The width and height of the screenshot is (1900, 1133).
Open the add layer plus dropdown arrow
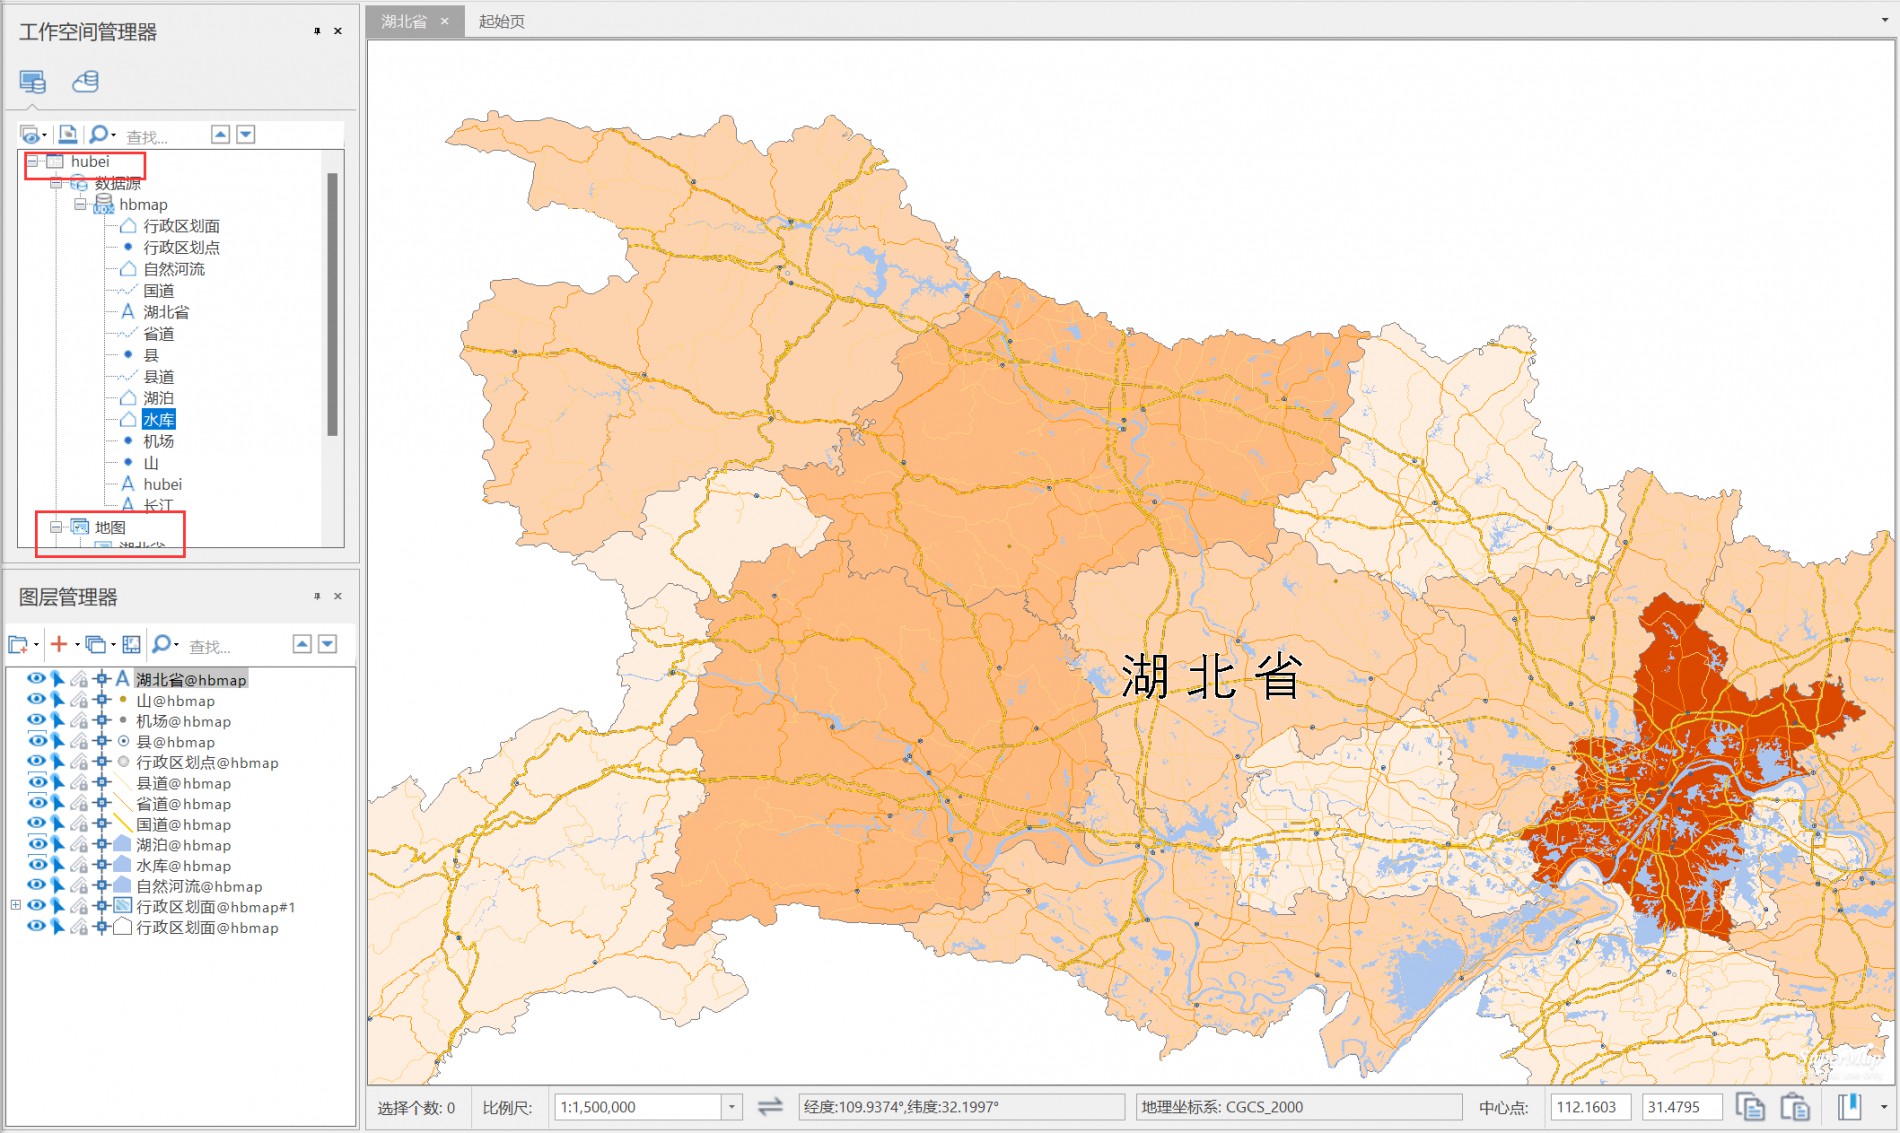[x=76, y=645]
